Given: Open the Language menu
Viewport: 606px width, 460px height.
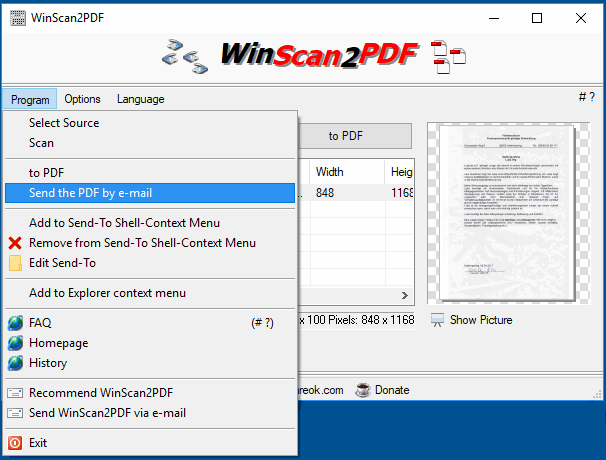Looking at the screenshot, I should pos(141,99).
